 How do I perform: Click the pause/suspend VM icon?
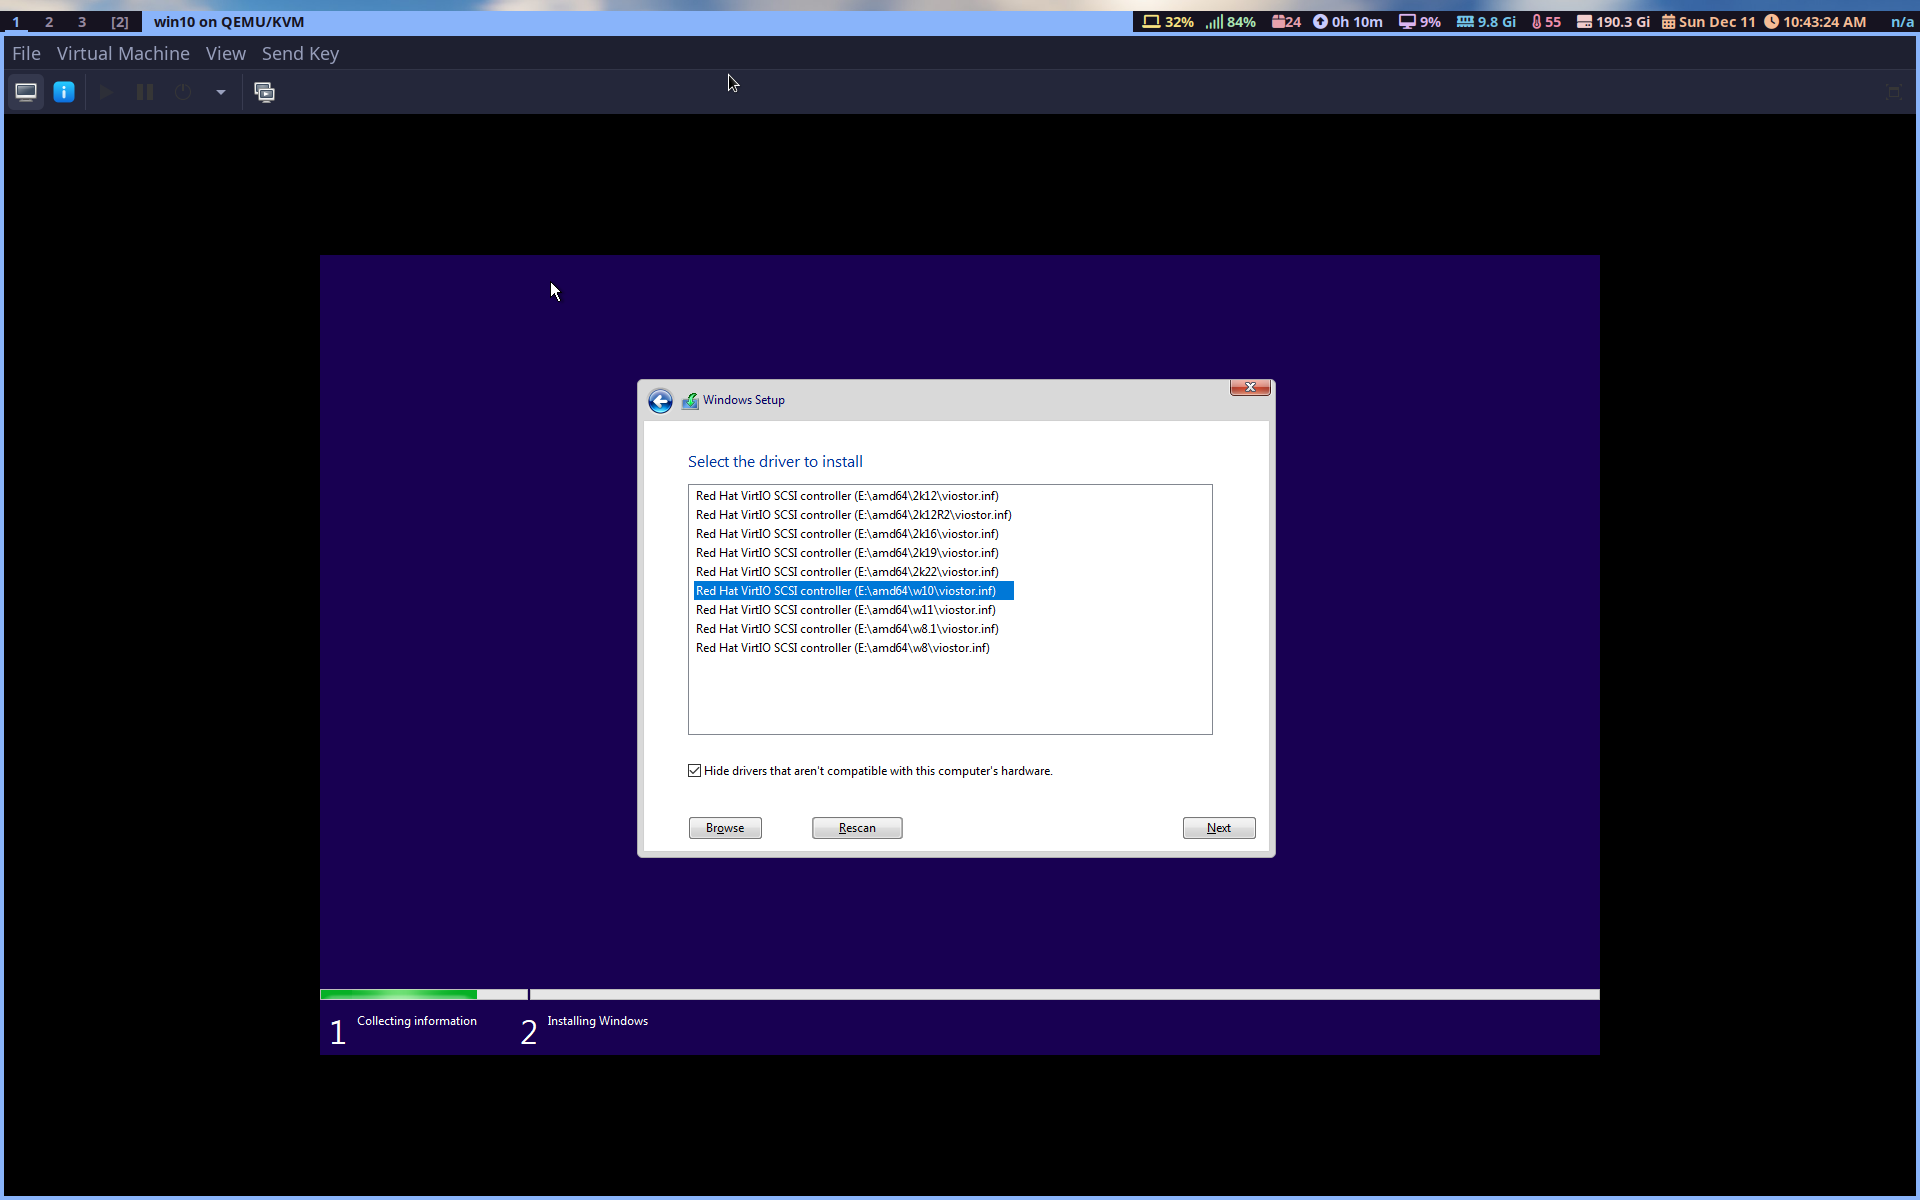(x=144, y=91)
